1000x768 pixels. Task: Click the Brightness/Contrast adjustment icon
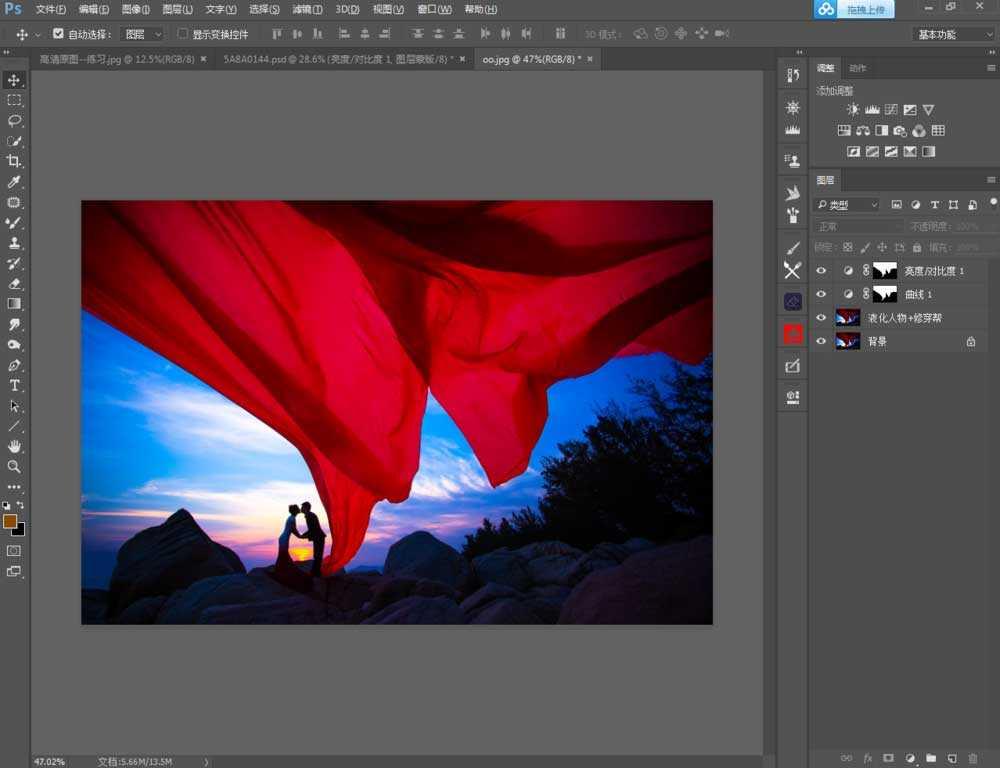click(x=852, y=109)
